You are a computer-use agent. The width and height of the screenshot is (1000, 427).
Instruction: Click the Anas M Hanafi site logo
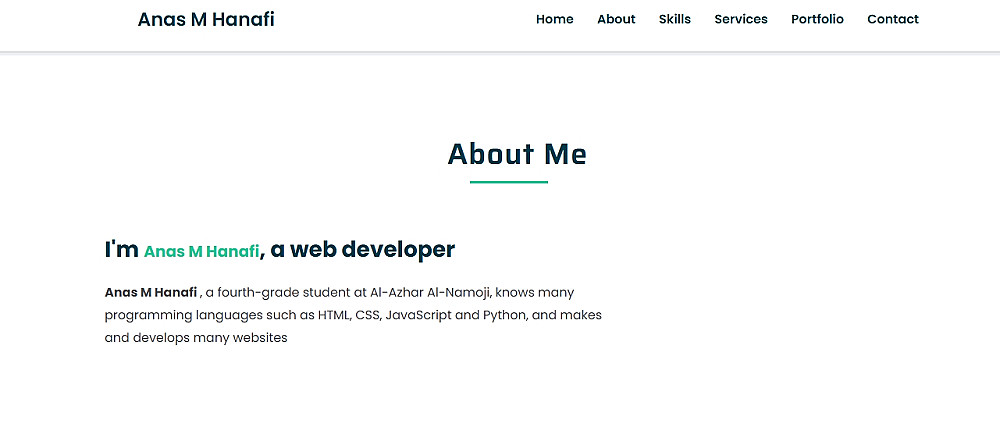tap(206, 19)
